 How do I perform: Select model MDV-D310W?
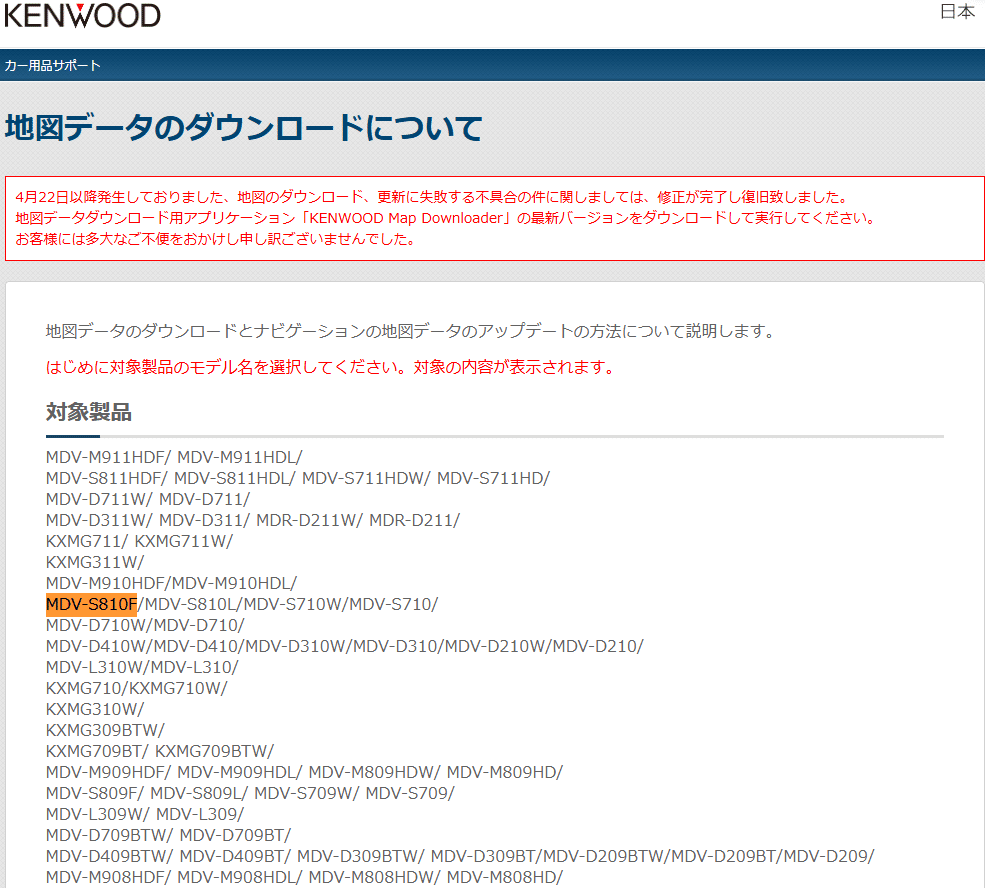tap(295, 646)
